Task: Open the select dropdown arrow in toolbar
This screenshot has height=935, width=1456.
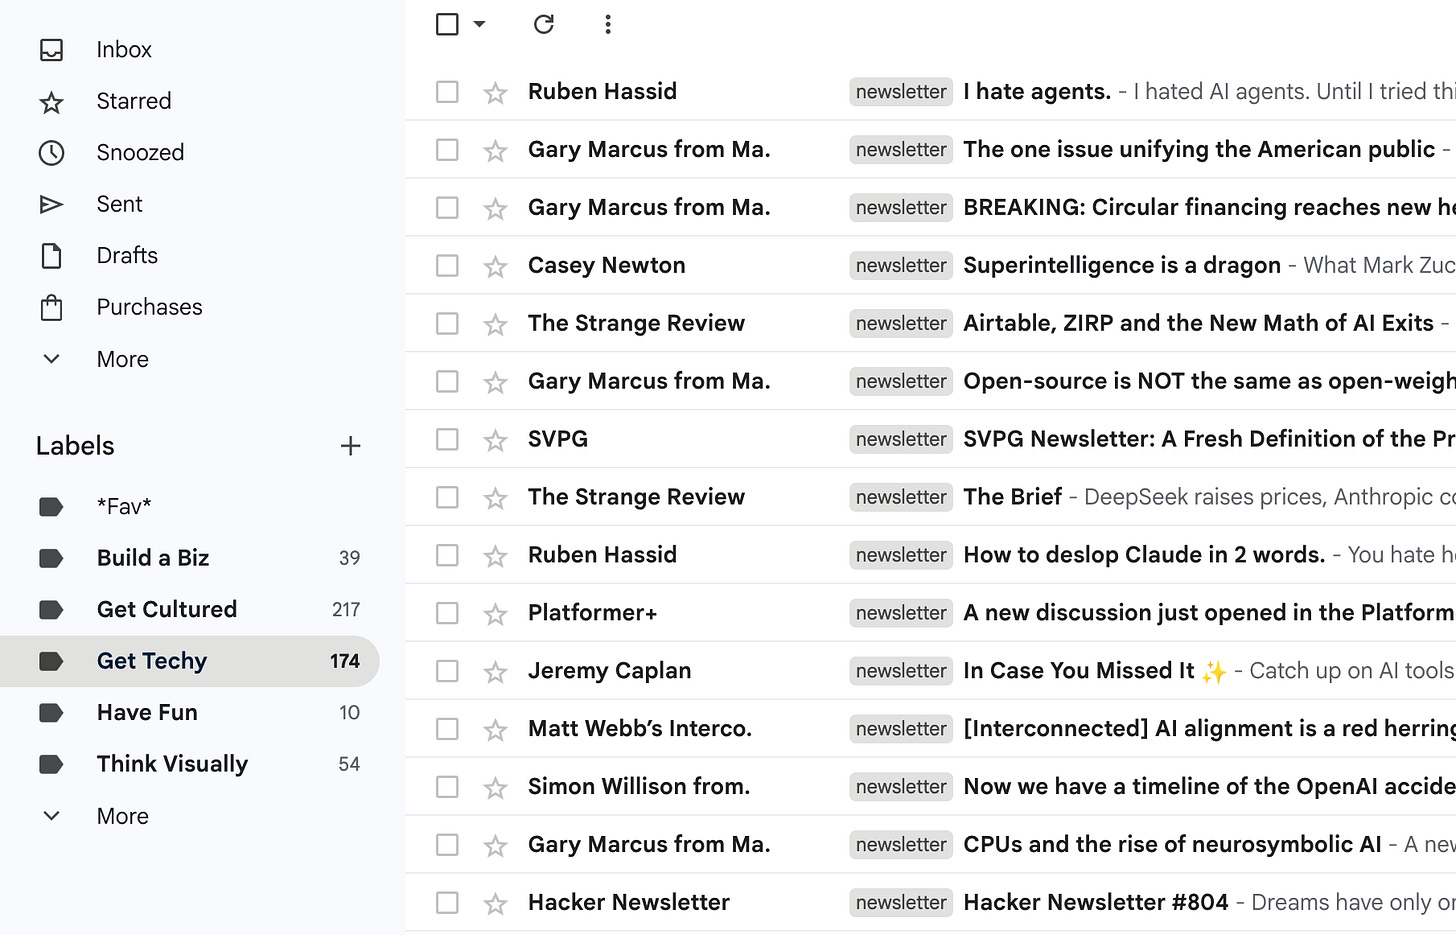Action: point(479,24)
